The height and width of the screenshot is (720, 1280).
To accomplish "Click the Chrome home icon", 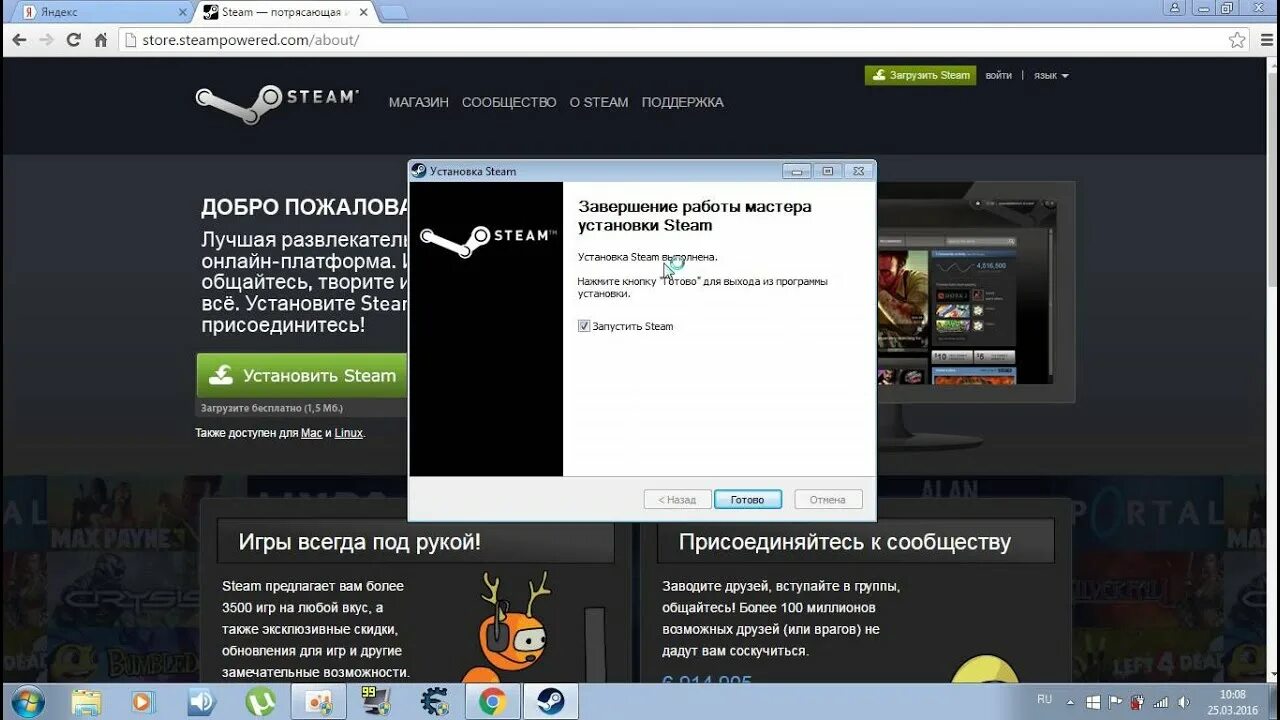I will click(x=101, y=40).
